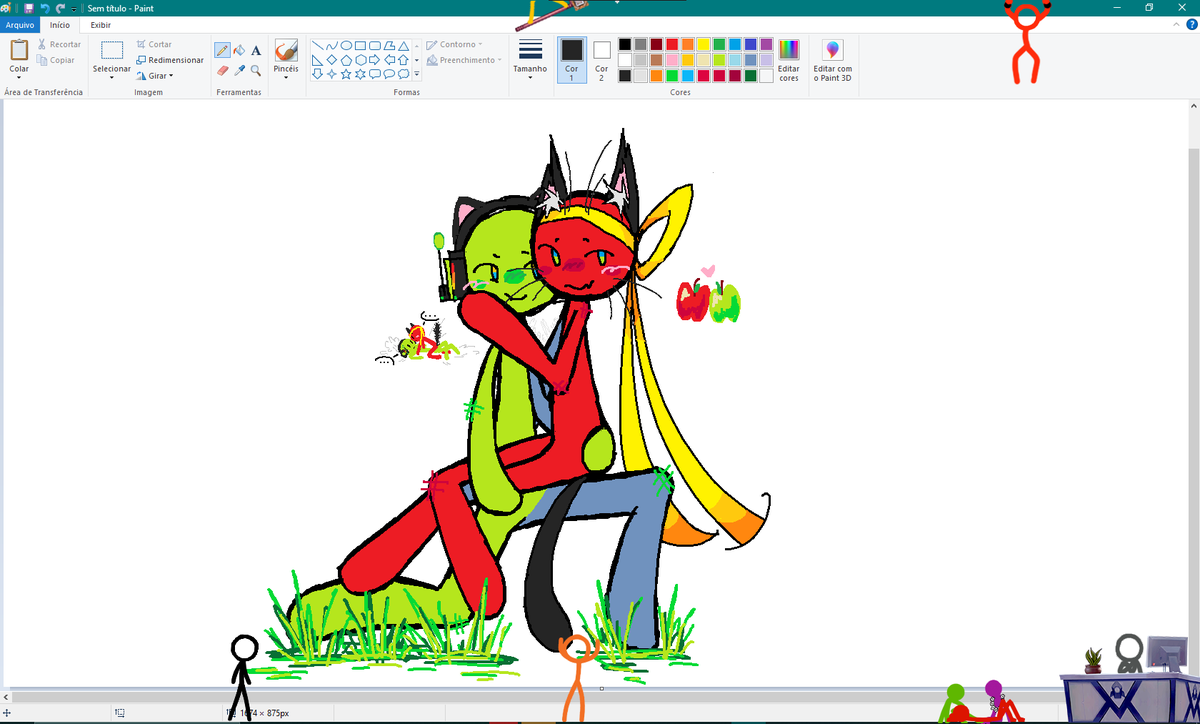
Task: Choose the Triangle shape
Action: point(403,45)
